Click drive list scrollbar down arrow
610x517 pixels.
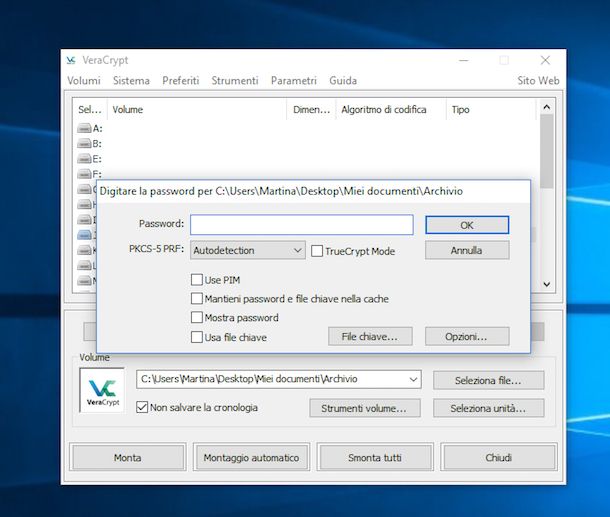546,284
